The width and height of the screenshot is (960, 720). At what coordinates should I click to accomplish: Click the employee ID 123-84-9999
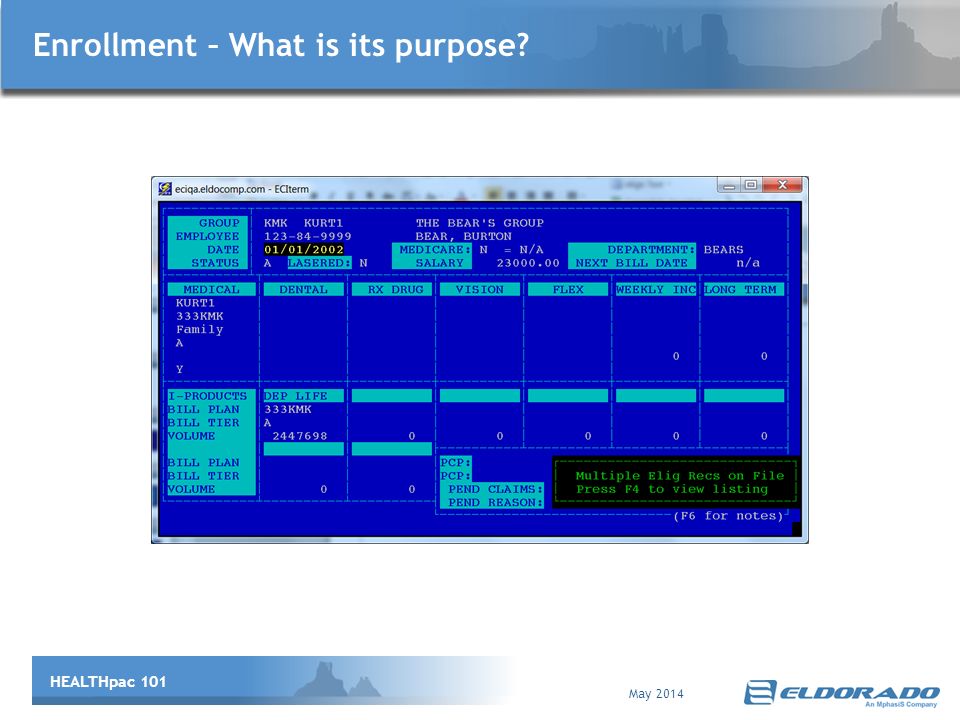click(307, 236)
